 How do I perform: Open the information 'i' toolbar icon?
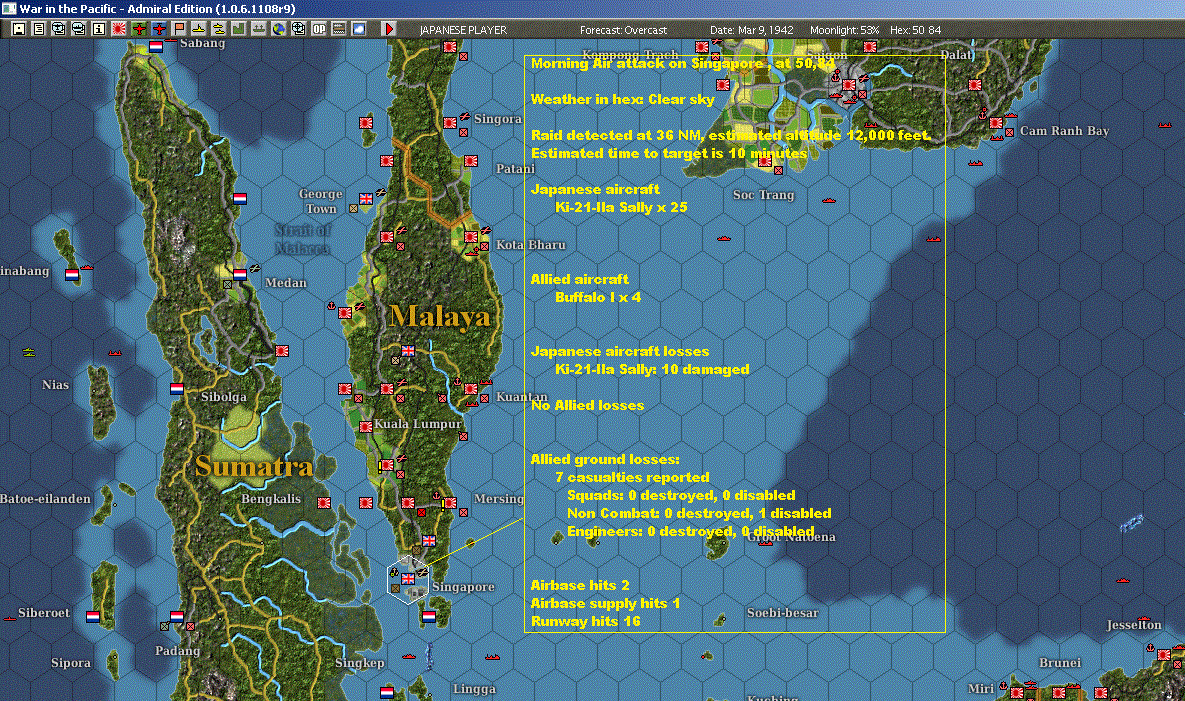tap(99, 29)
